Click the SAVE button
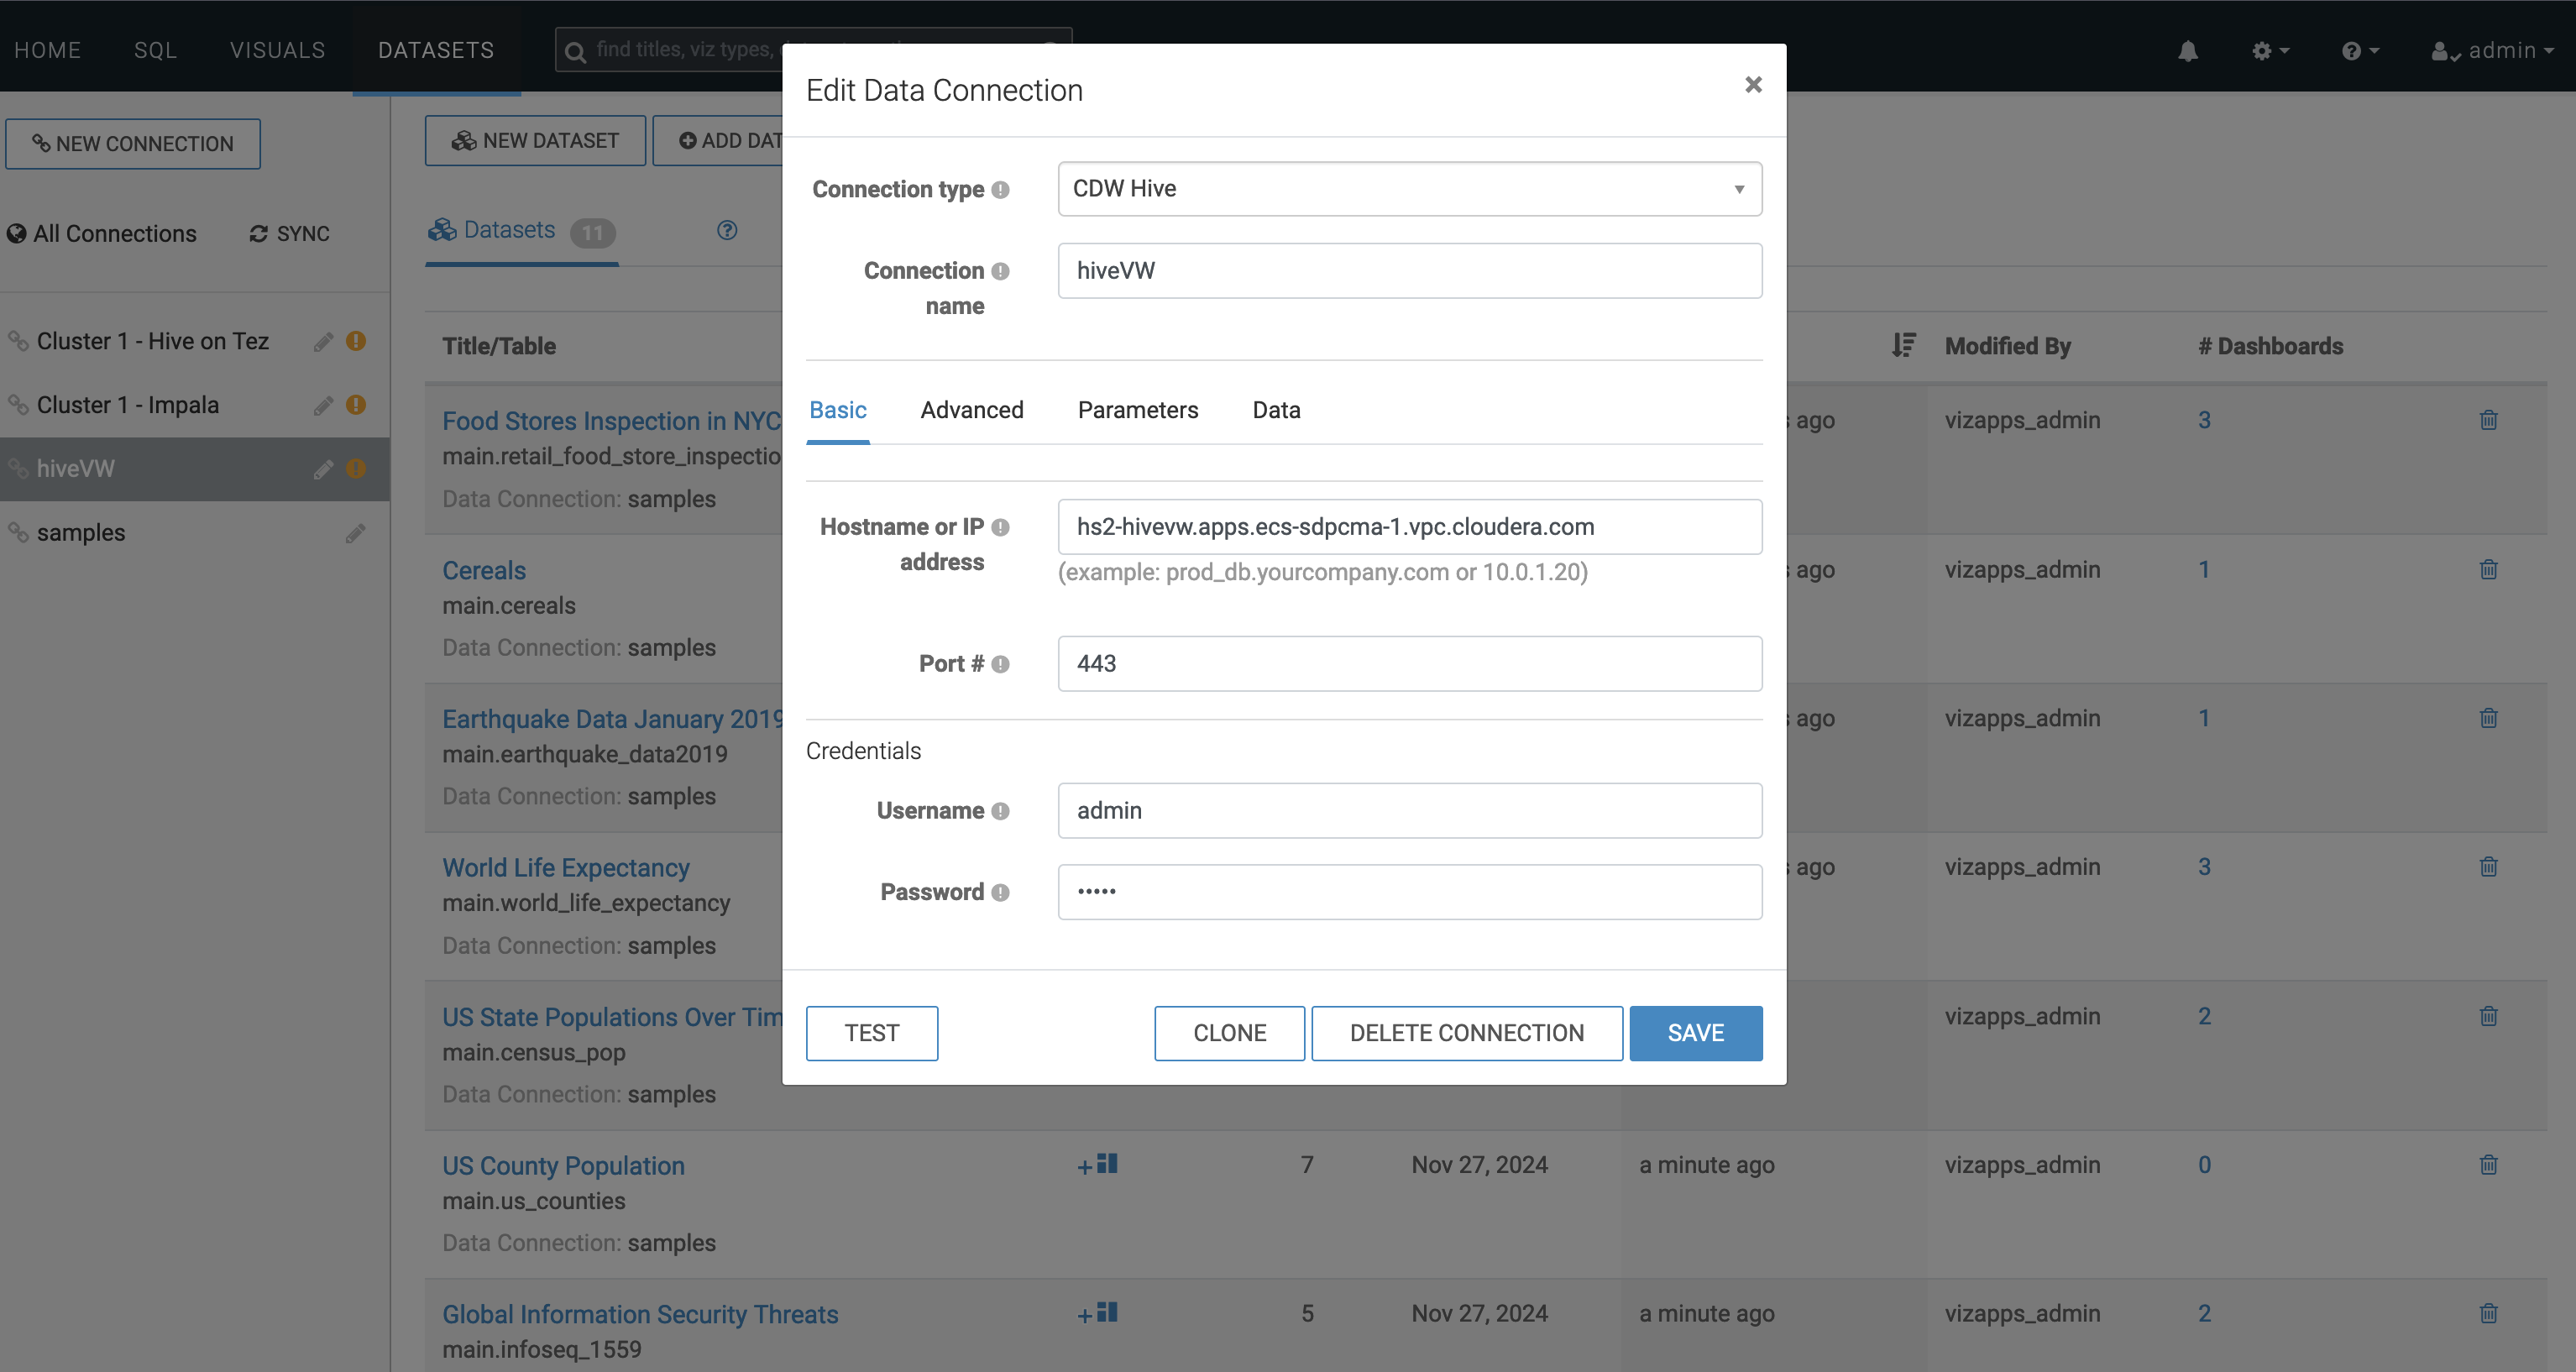 click(x=1695, y=1033)
